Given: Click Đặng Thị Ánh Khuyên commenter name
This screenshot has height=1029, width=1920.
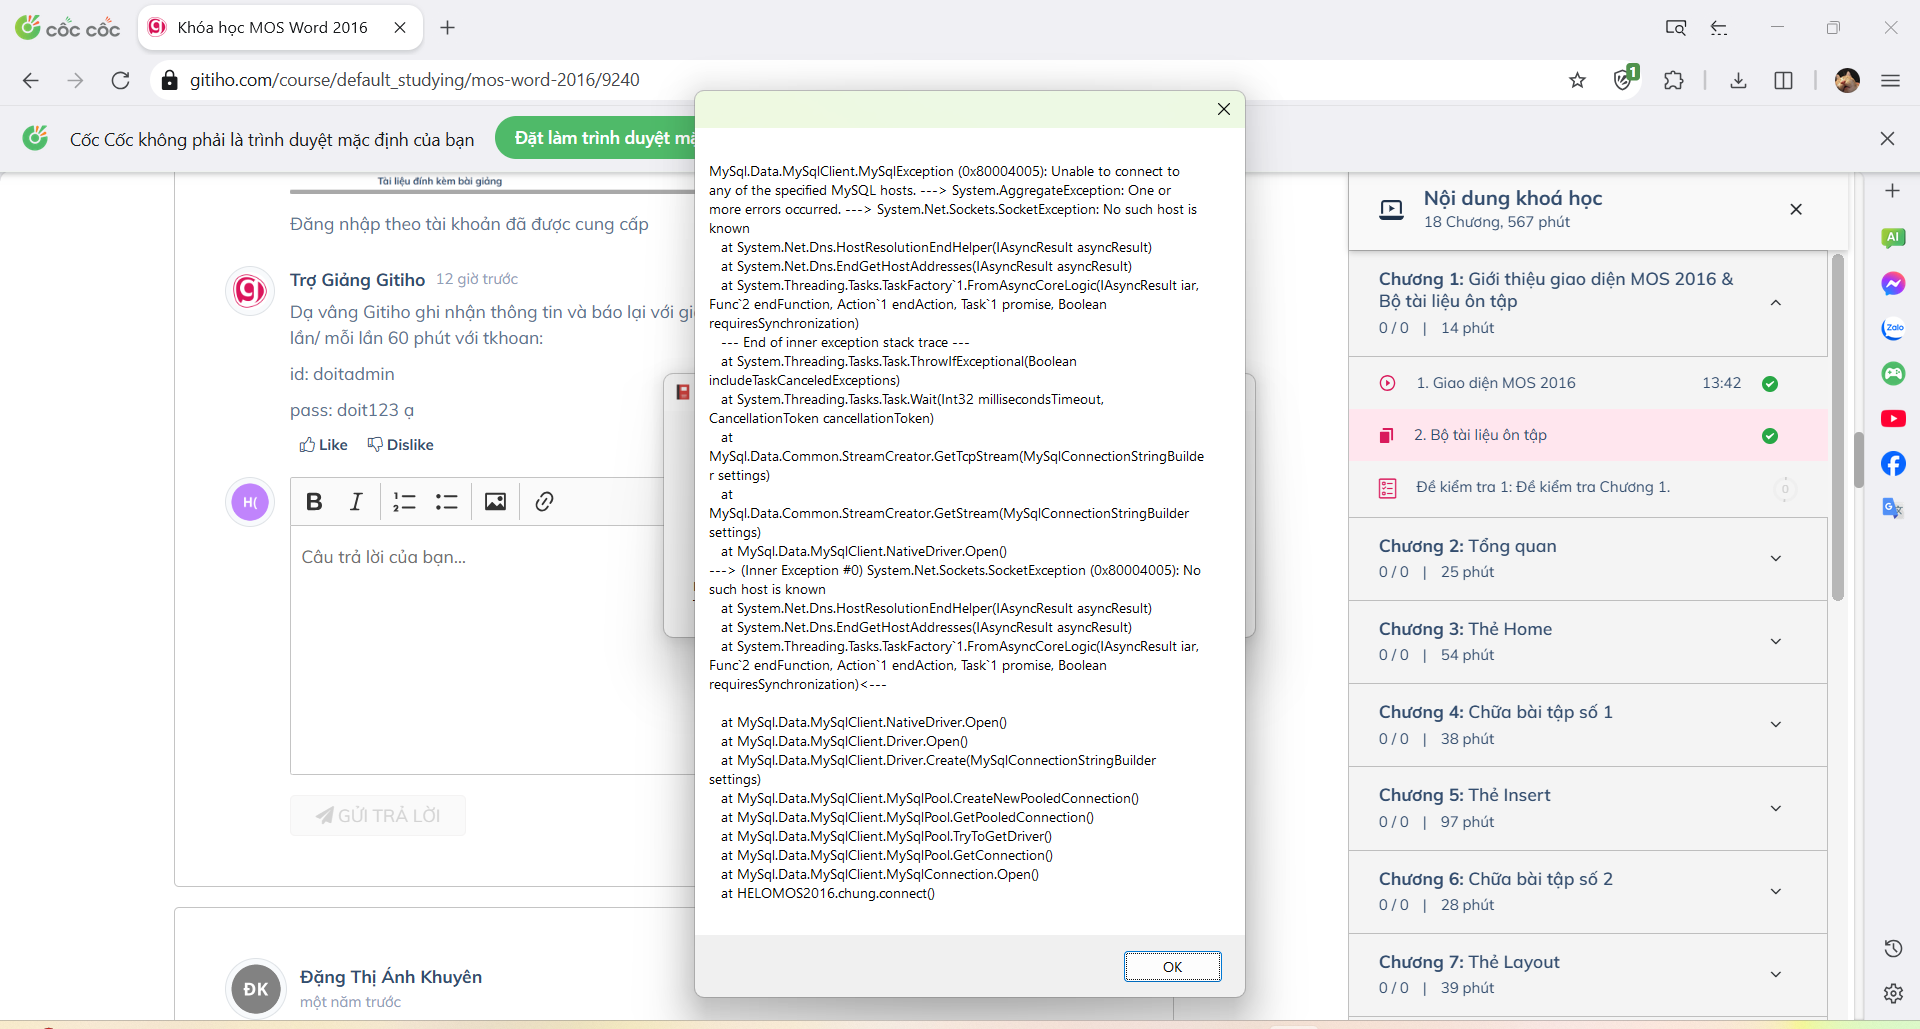Looking at the screenshot, I should [391, 977].
